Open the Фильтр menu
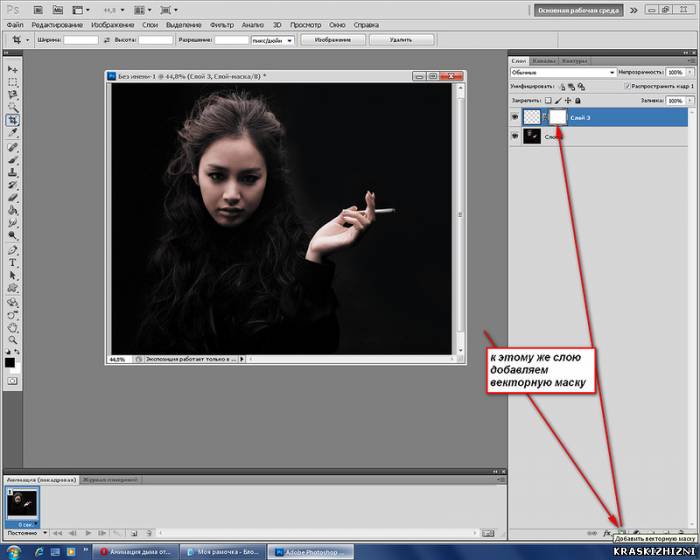Viewport: 700px width, 560px height. point(222,25)
